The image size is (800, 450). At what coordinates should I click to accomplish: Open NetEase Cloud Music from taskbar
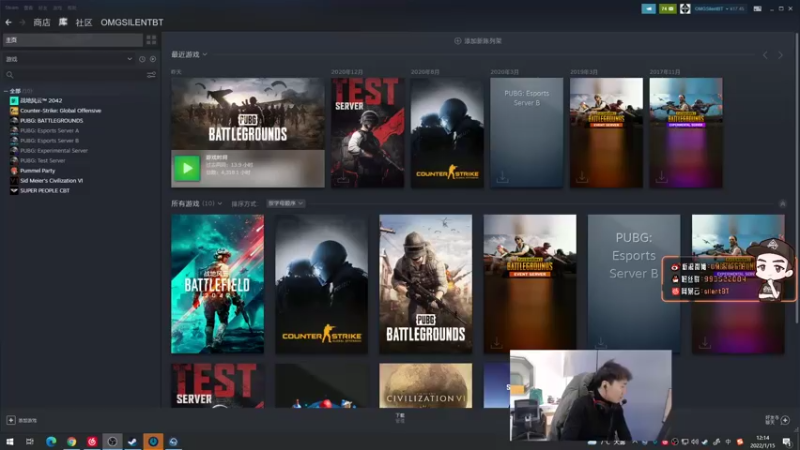point(92,441)
